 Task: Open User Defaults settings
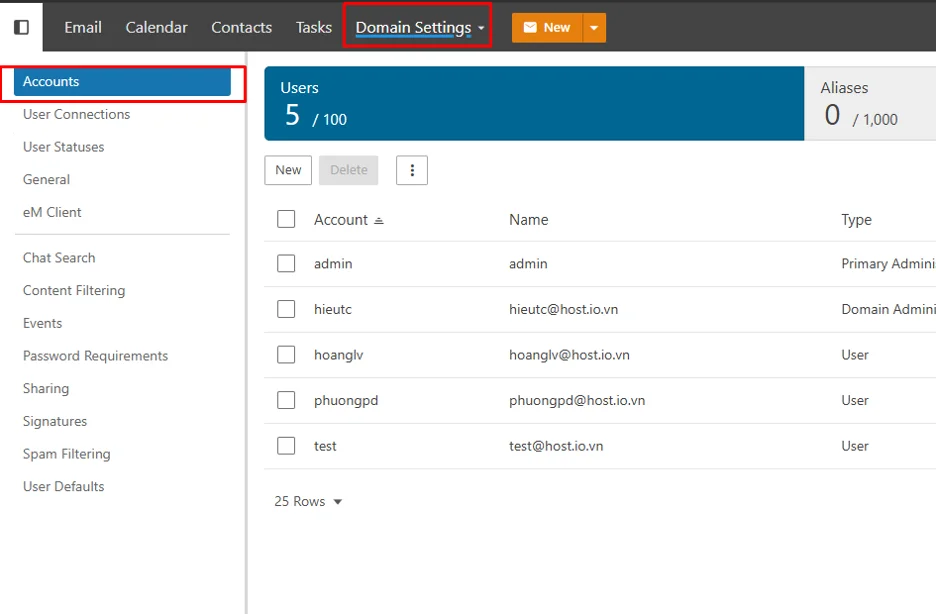tap(63, 487)
